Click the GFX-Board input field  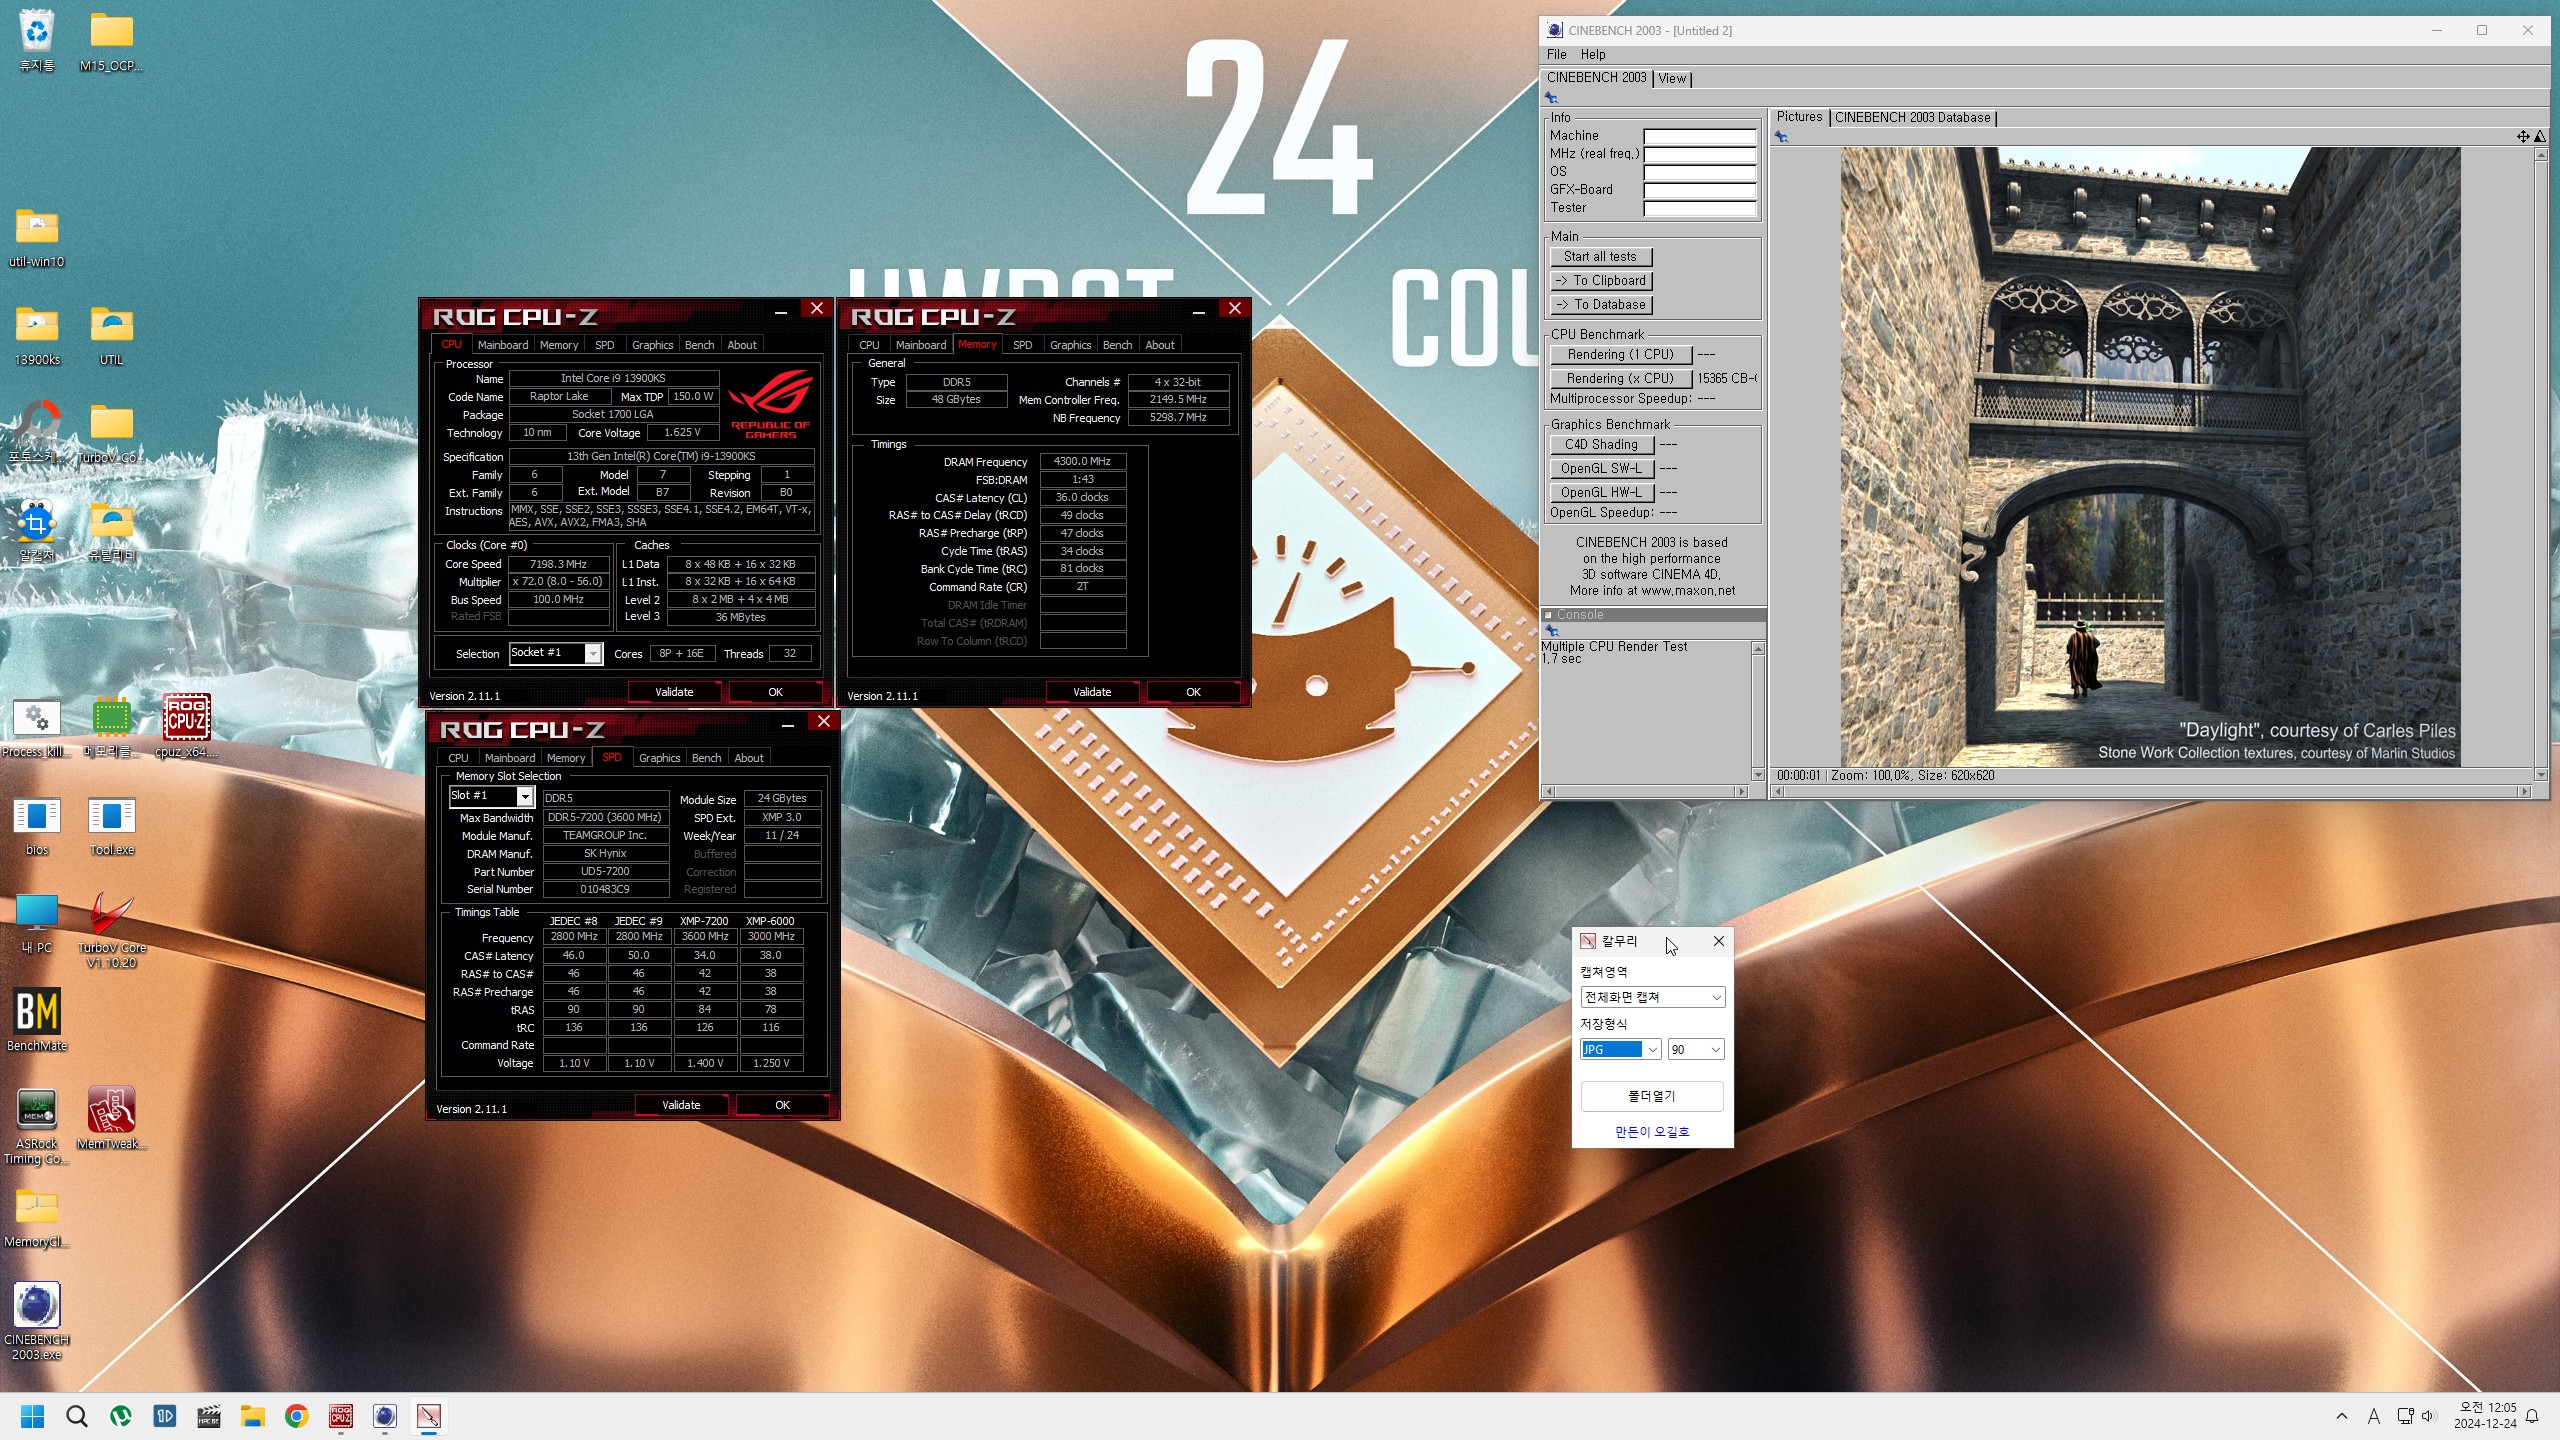tap(1700, 190)
